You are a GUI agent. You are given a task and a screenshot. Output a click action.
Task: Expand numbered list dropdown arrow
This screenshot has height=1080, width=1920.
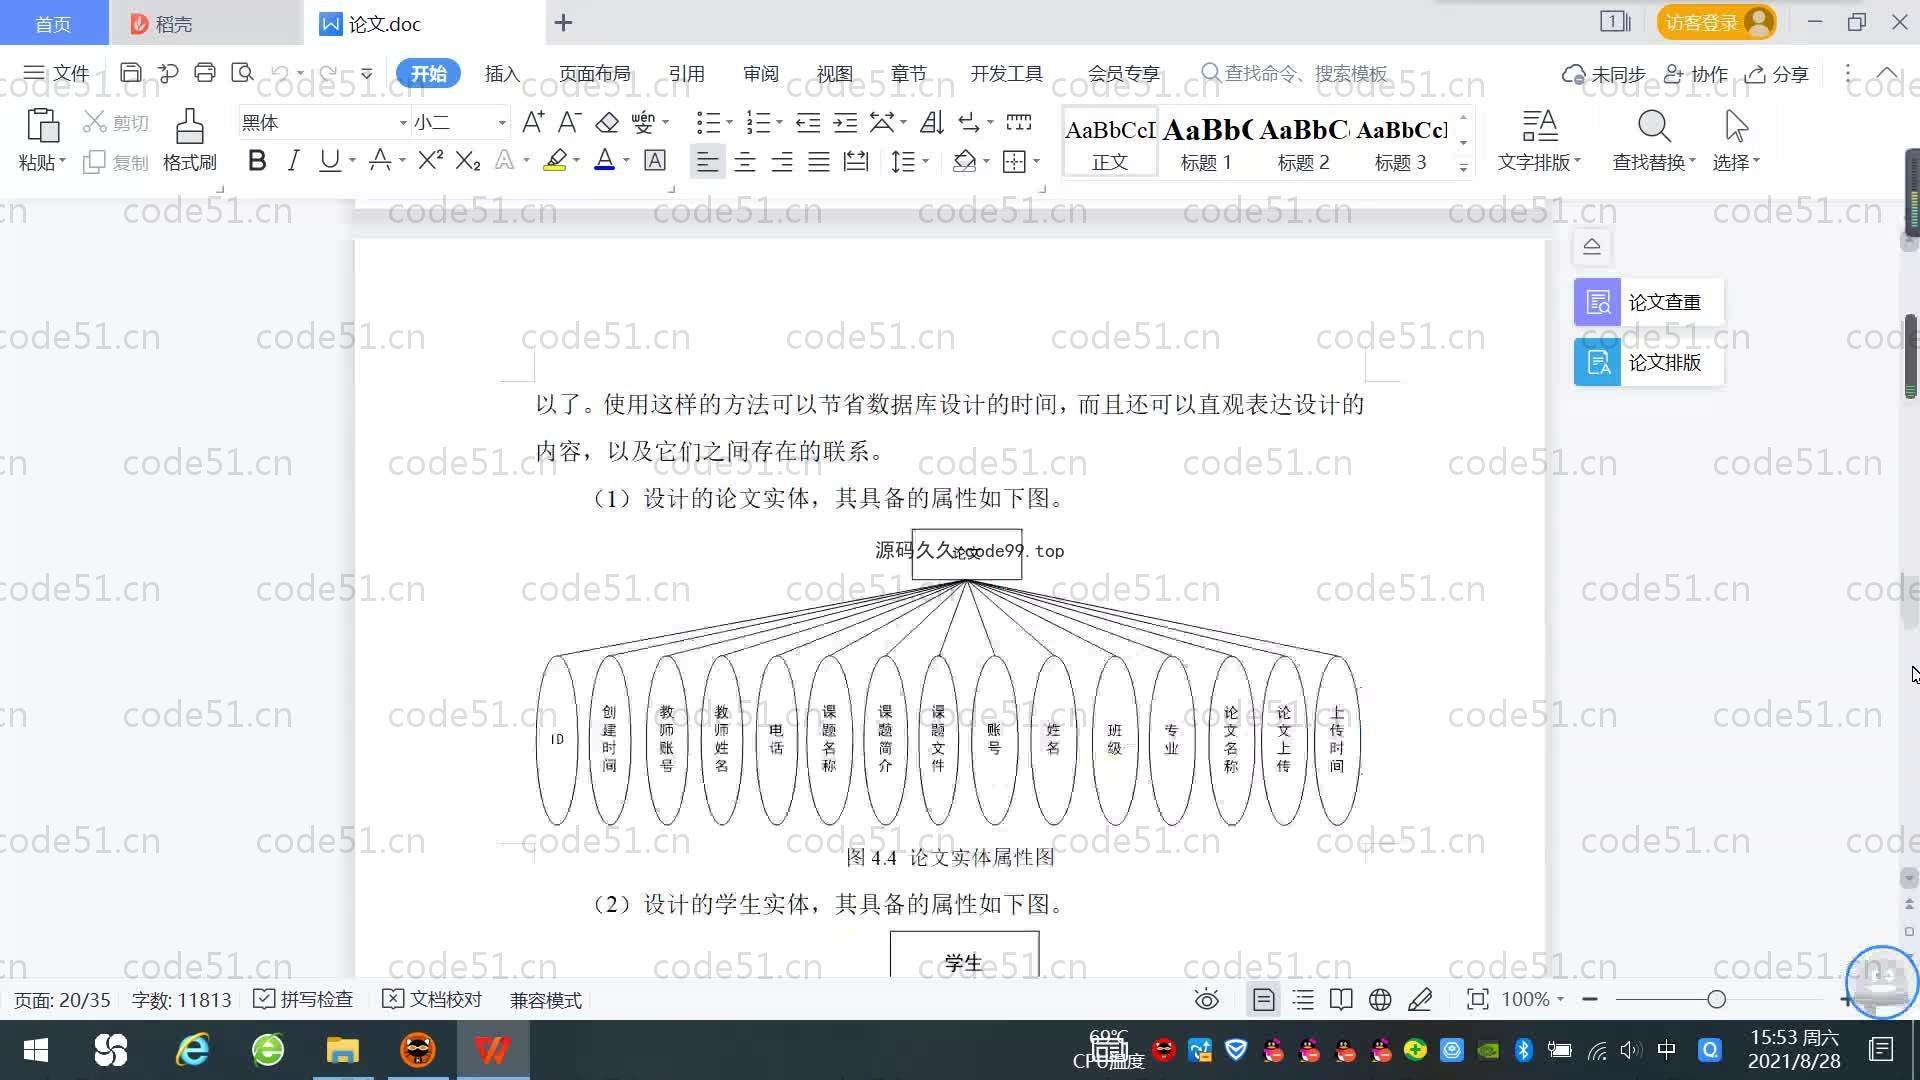pyautogui.click(x=779, y=123)
